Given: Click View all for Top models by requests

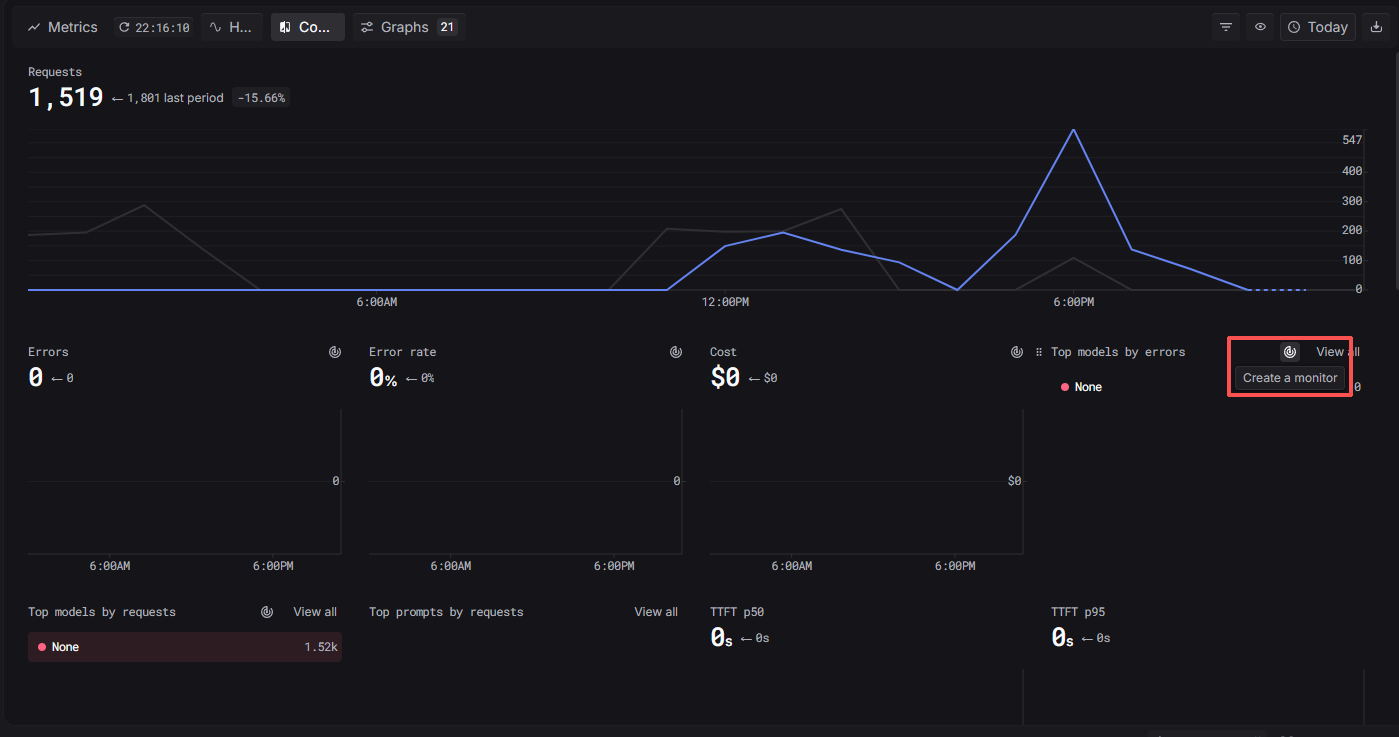Looking at the screenshot, I should tap(315, 612).
